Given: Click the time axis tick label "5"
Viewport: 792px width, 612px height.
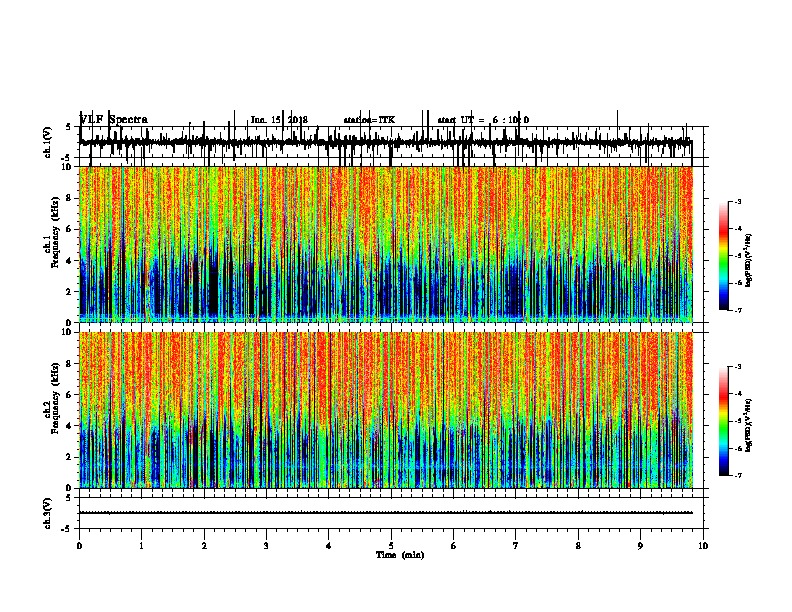Looking at the screenshot, I should point(391,546).
